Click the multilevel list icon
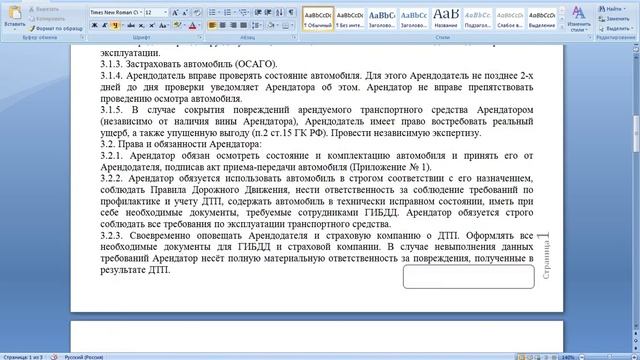This screenshot has width=640, height=360. (243, 13)
